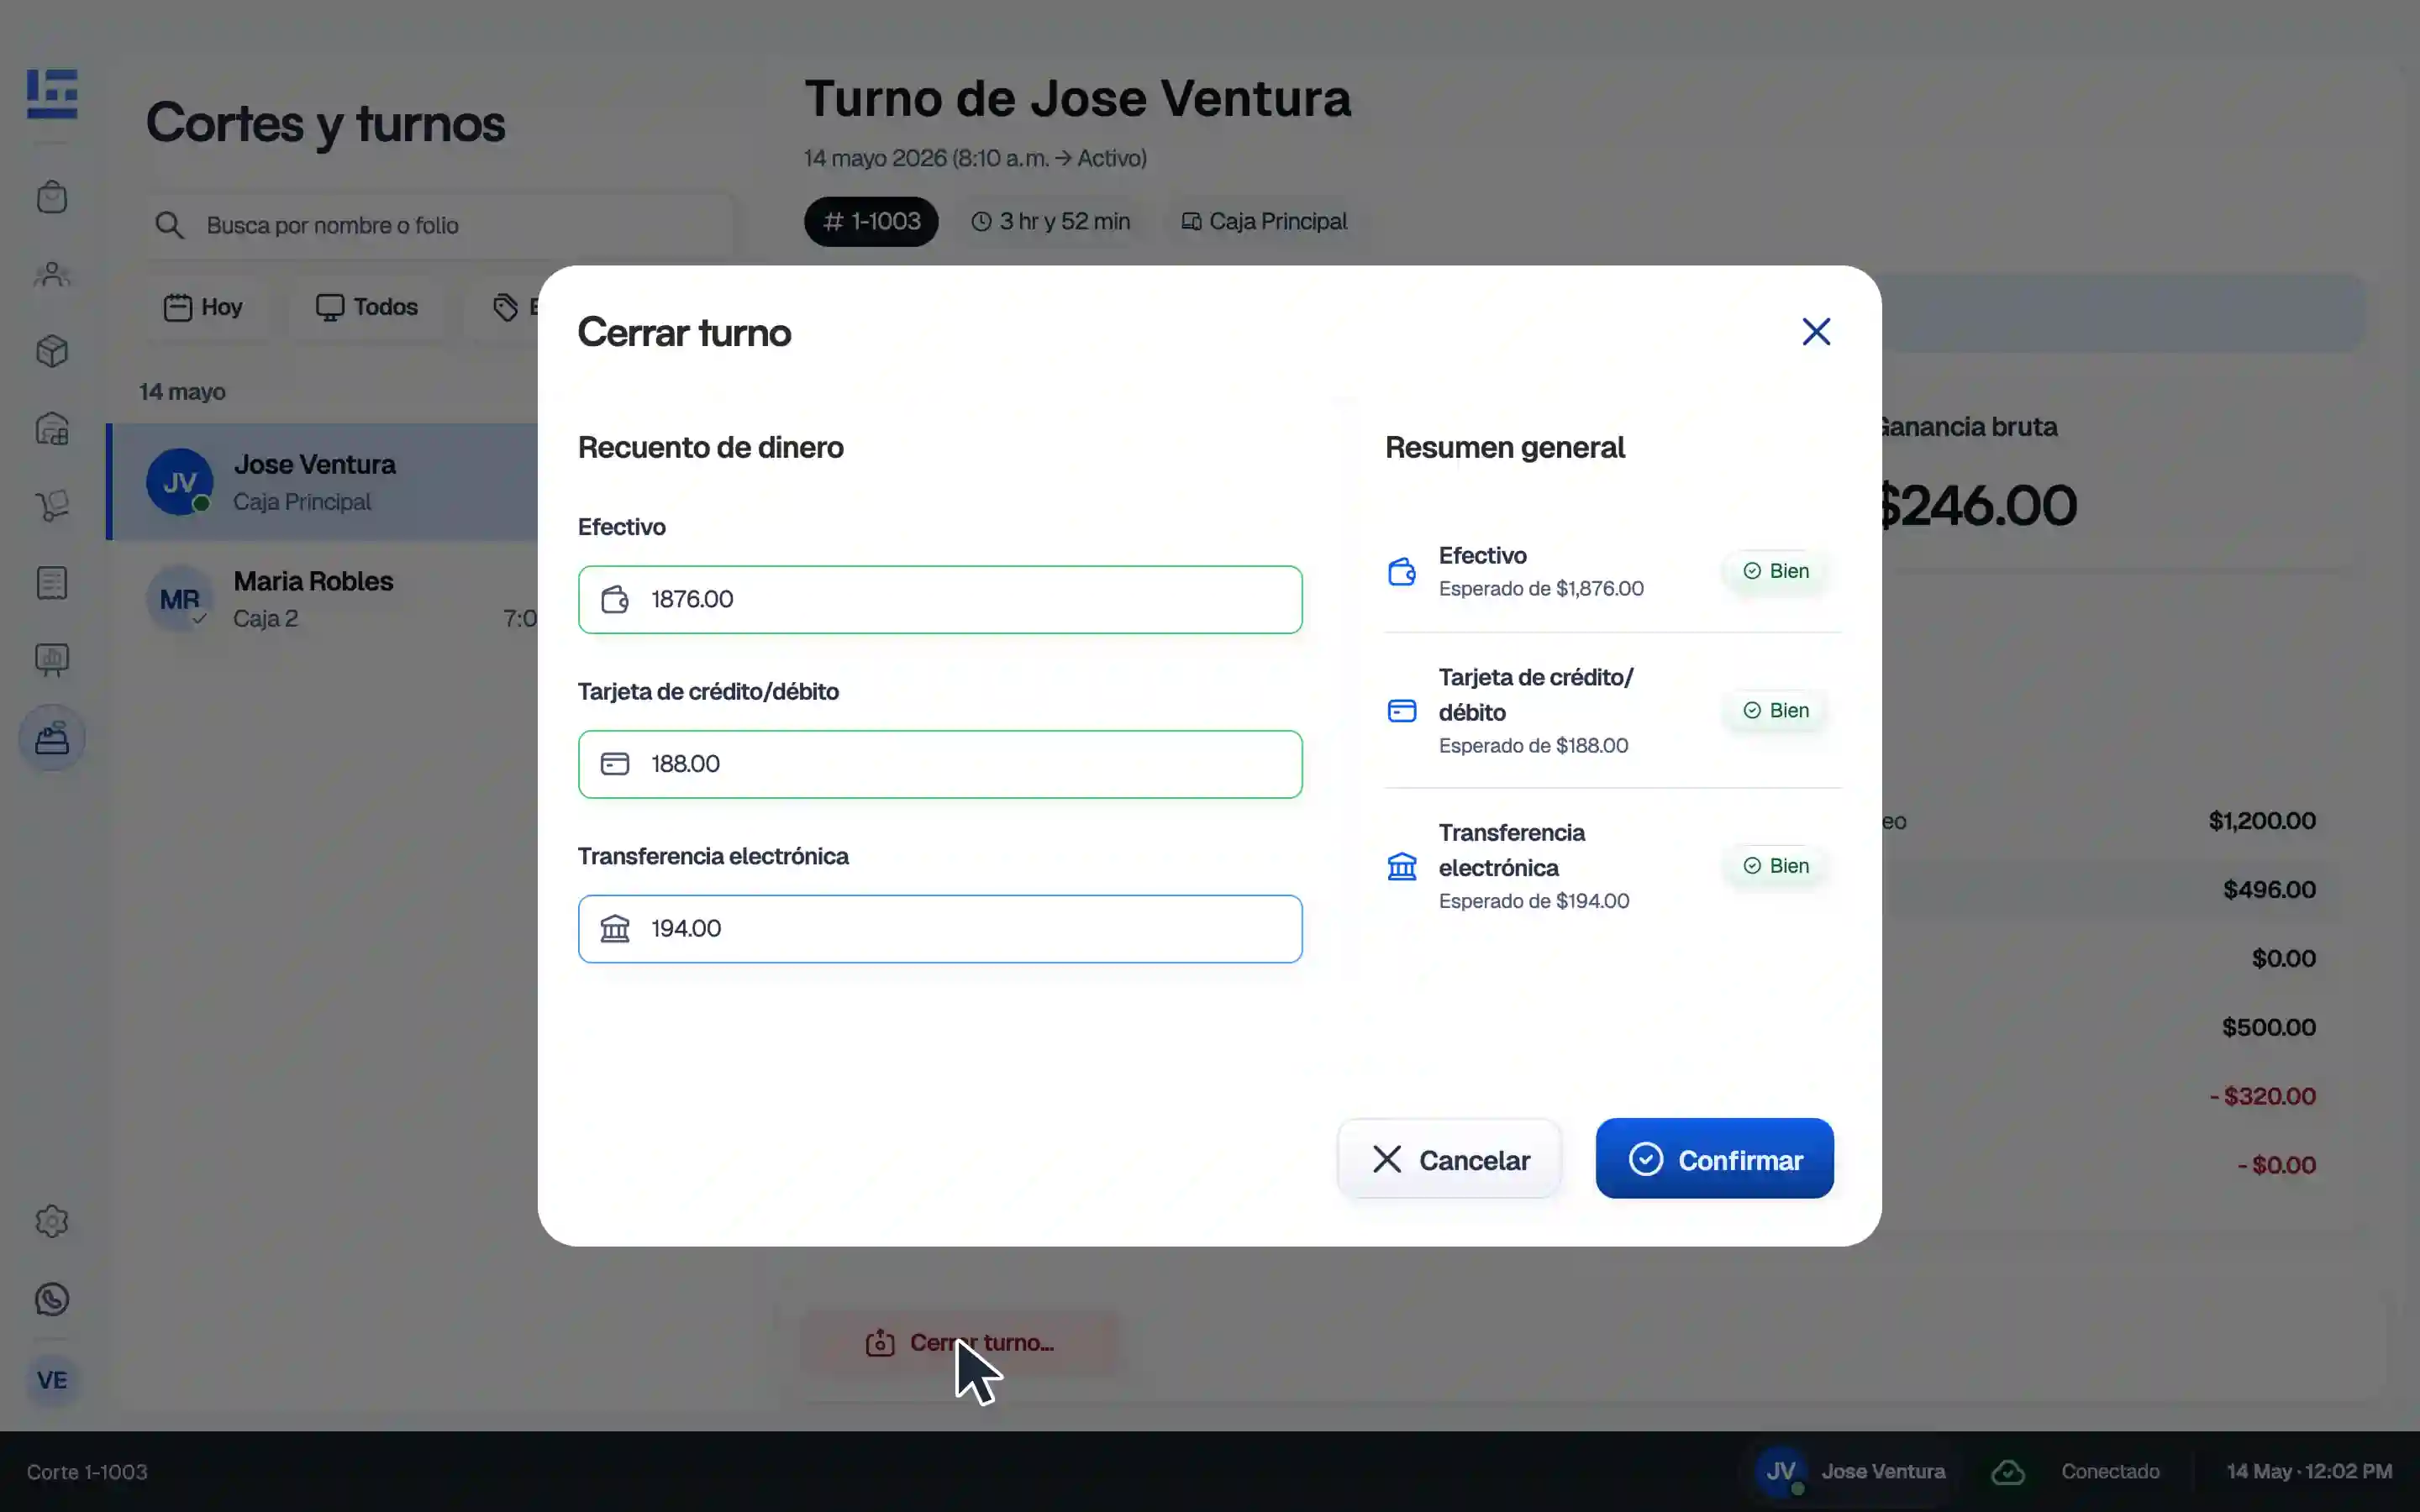This screenshot has height=1512, width=2420.
Task: Click the card icon in Tarjeta field
Action: pyautogui.click(x=615, y=765)
